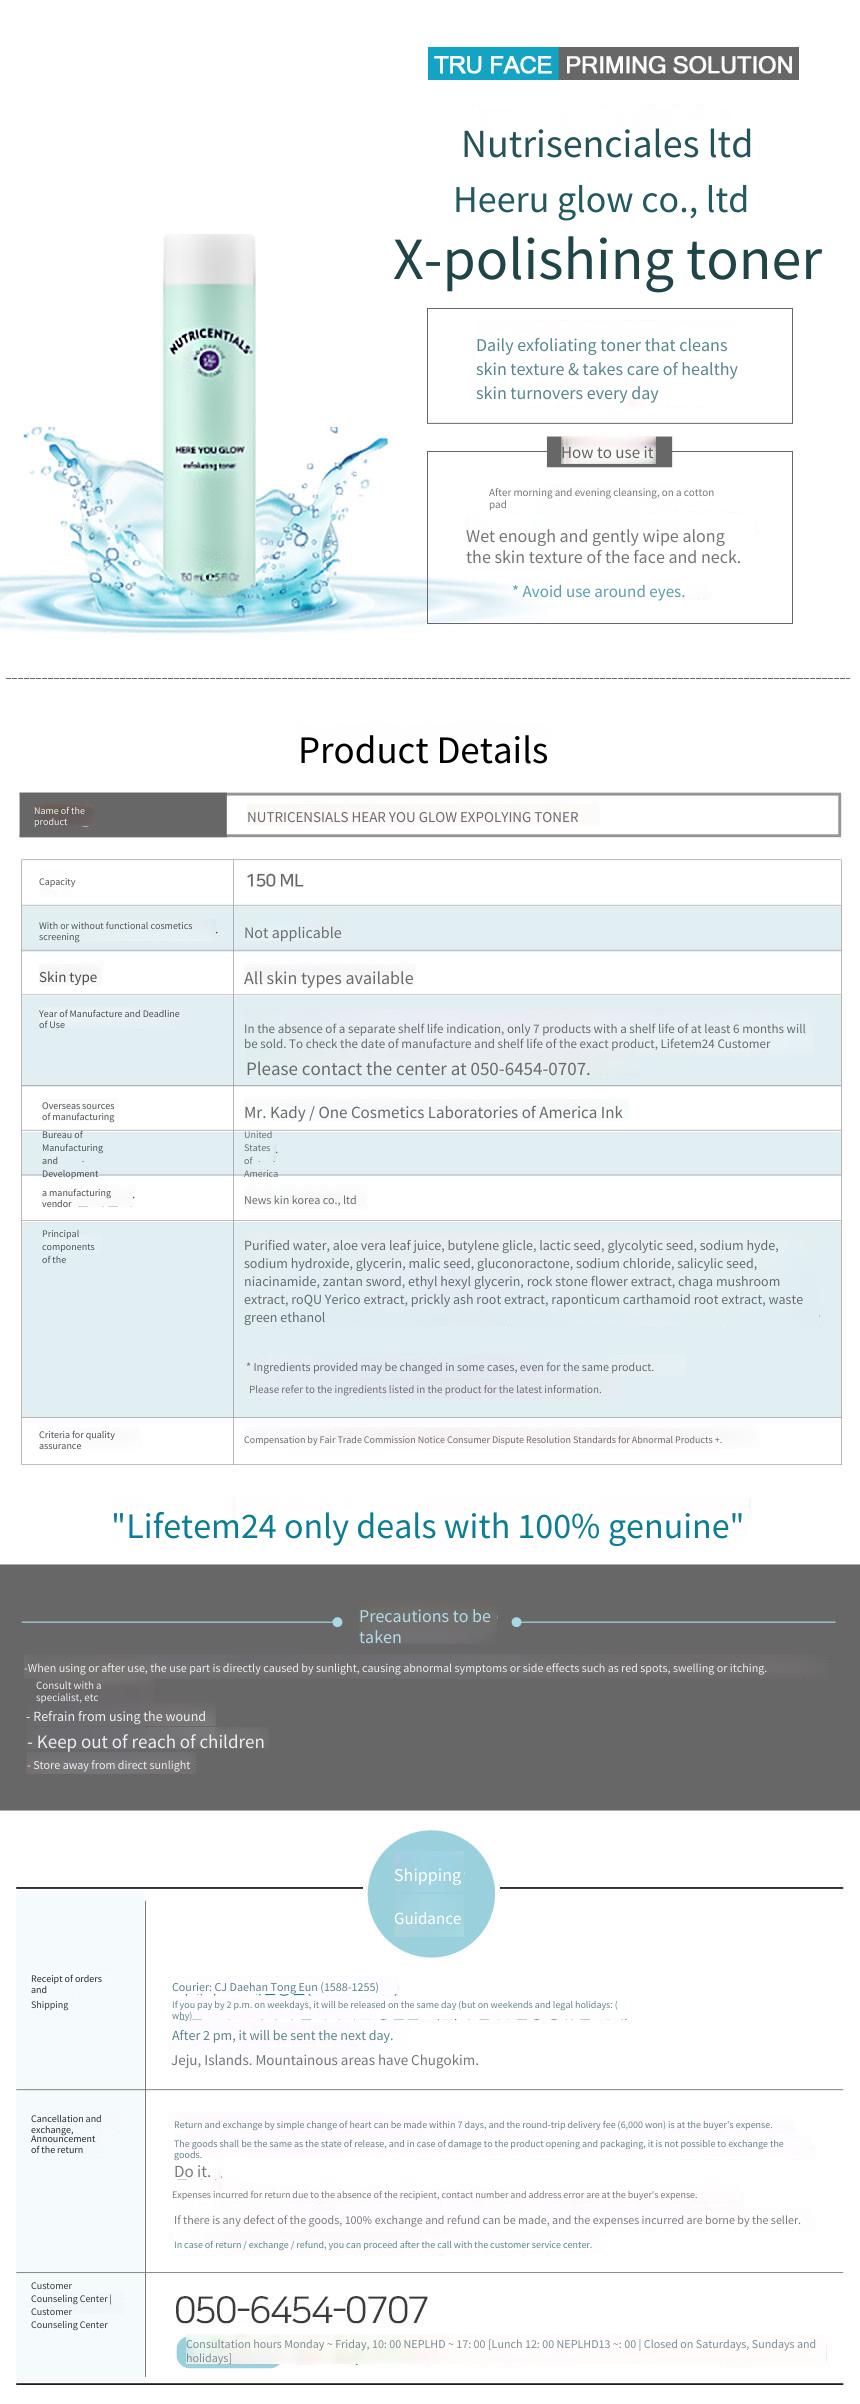Screen dimensions: 860x2404
Task: Click the consultation hours highlighted text
Action: tap(501, 2350)
